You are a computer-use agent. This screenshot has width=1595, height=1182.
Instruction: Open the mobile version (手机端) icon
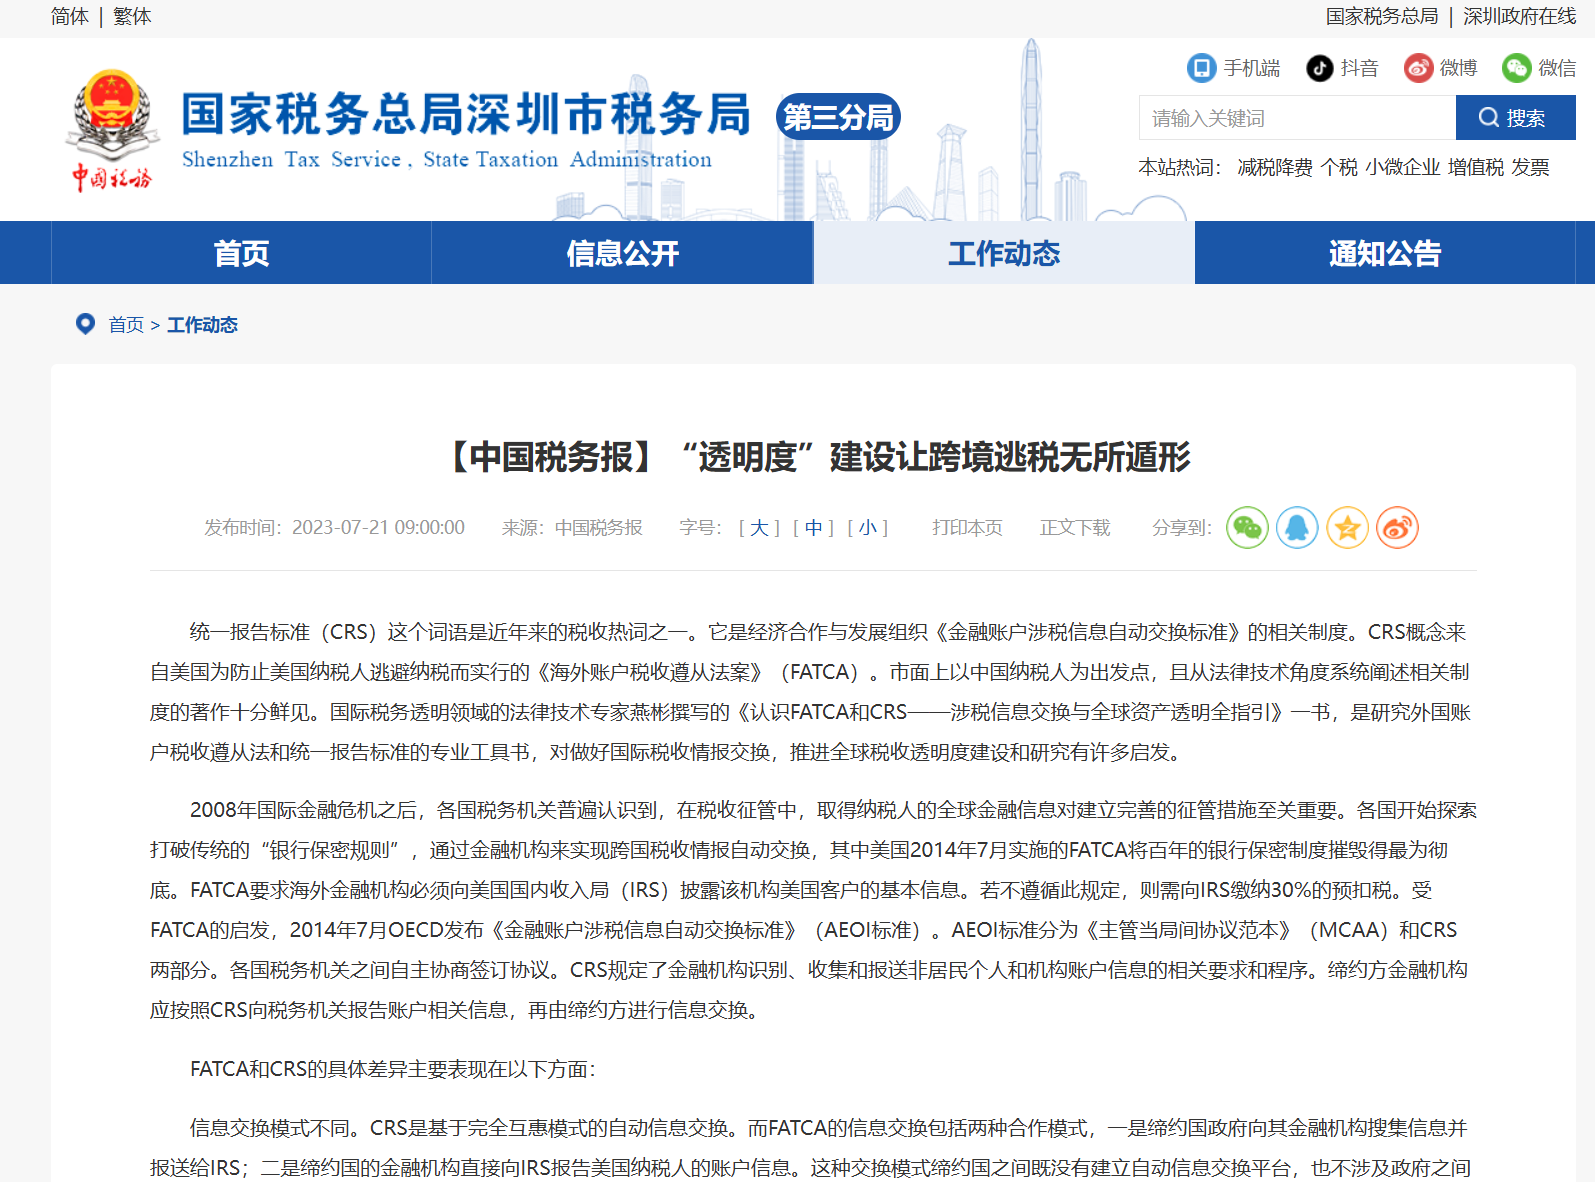[x=1201, y=68]
